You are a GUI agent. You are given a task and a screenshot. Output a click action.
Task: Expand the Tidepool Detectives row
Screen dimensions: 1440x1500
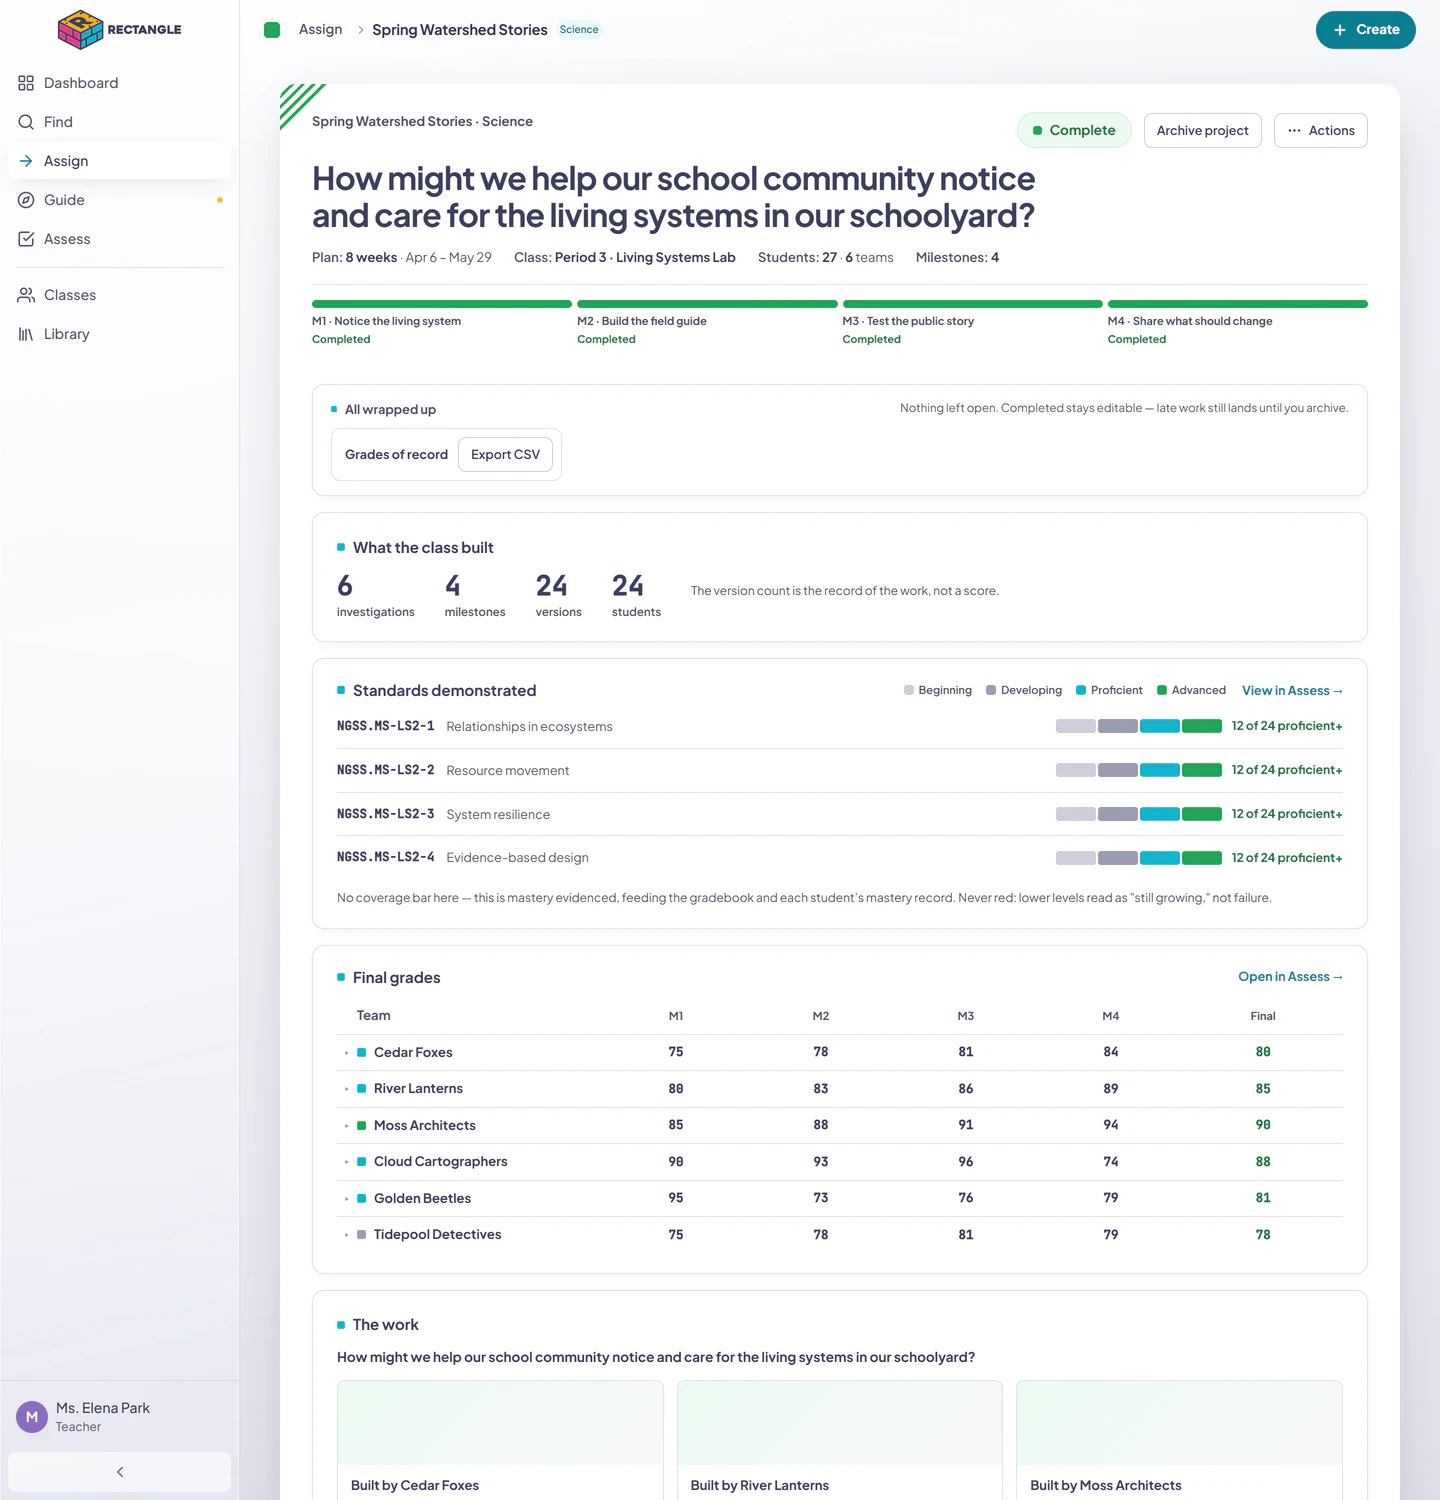(x=347, y=1235)
